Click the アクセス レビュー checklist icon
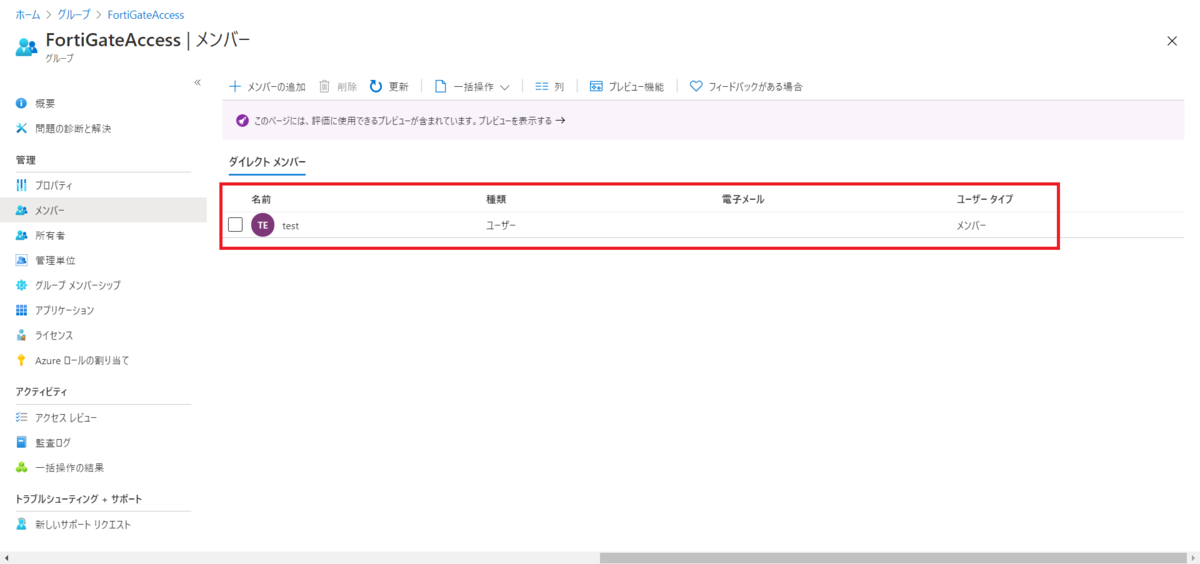 (x=22, y=417)
